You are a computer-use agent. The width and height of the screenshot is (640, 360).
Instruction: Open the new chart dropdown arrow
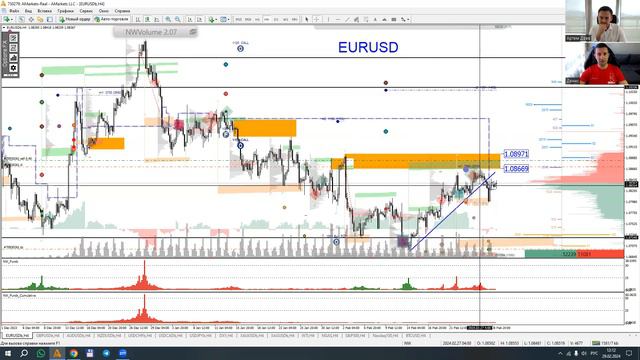(x=12, y=19)
